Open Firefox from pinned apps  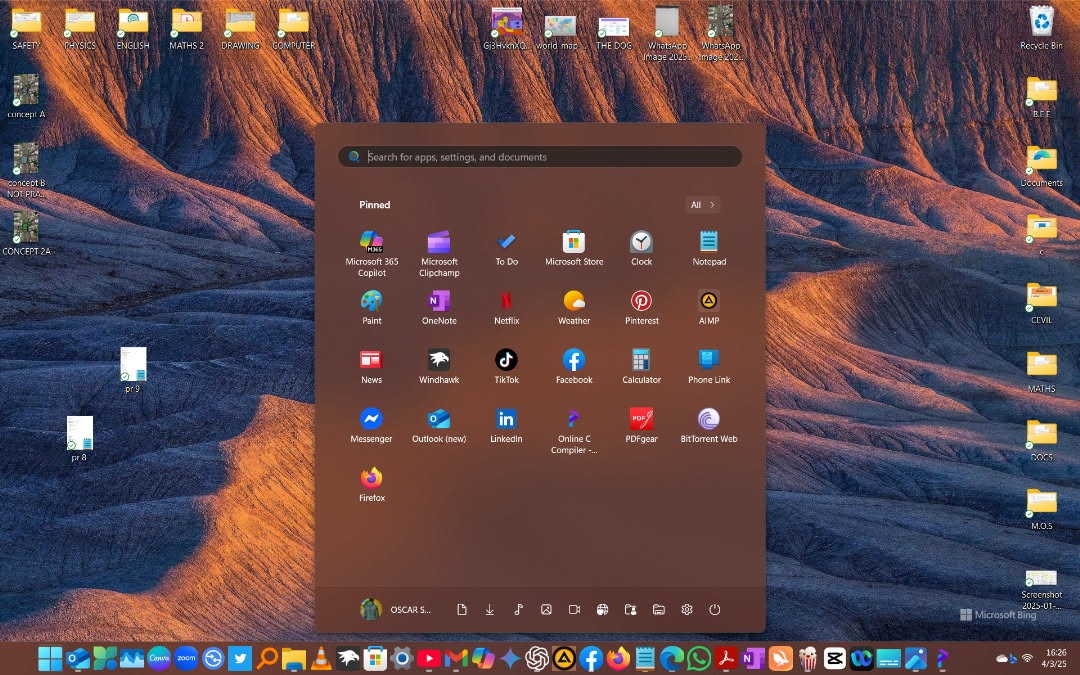tap(371, 485)
